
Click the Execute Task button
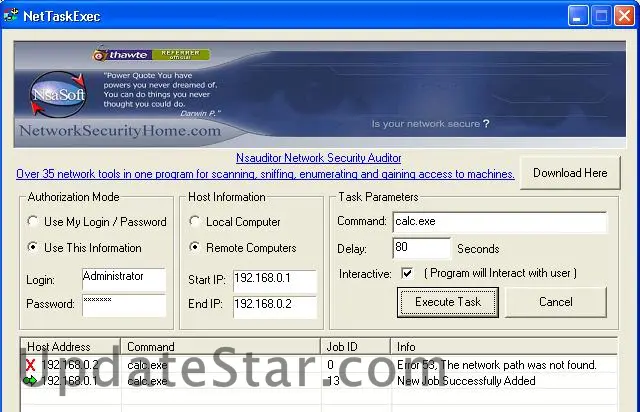(448, 302)
